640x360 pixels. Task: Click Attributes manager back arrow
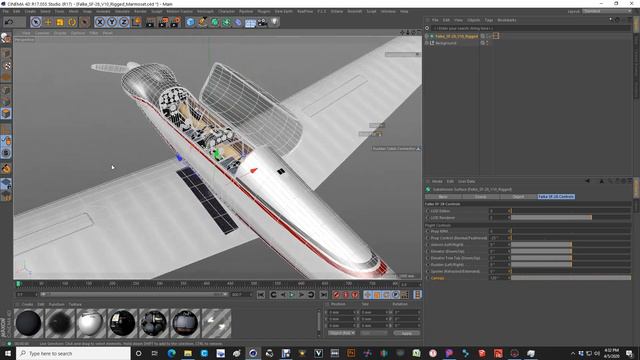pyautogui.click(x=587, y=181)
